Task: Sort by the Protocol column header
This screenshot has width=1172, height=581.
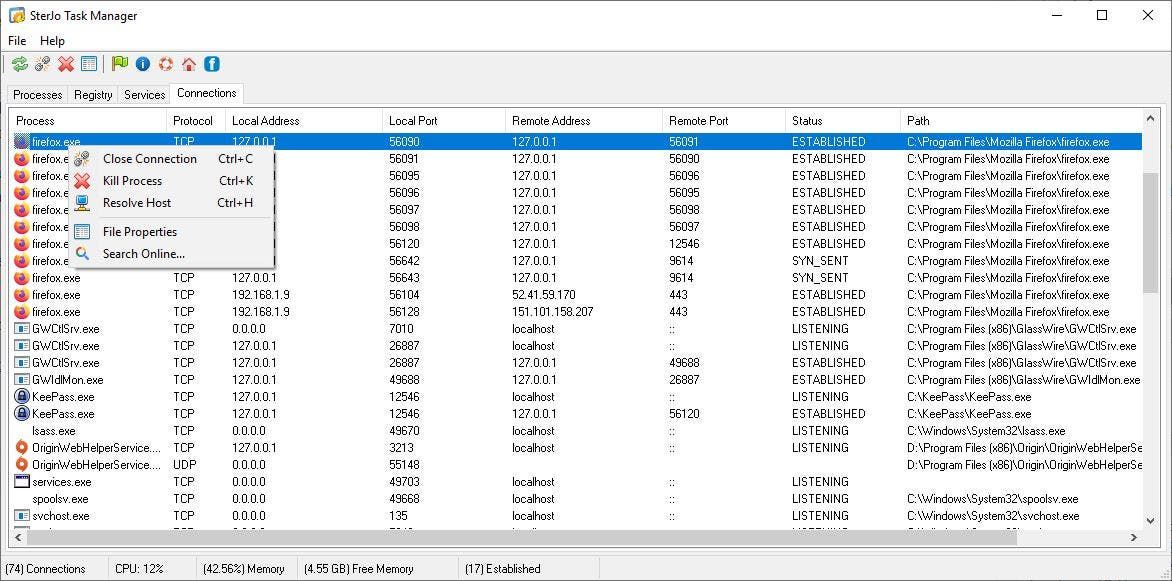Action: (x=196, y=120)
